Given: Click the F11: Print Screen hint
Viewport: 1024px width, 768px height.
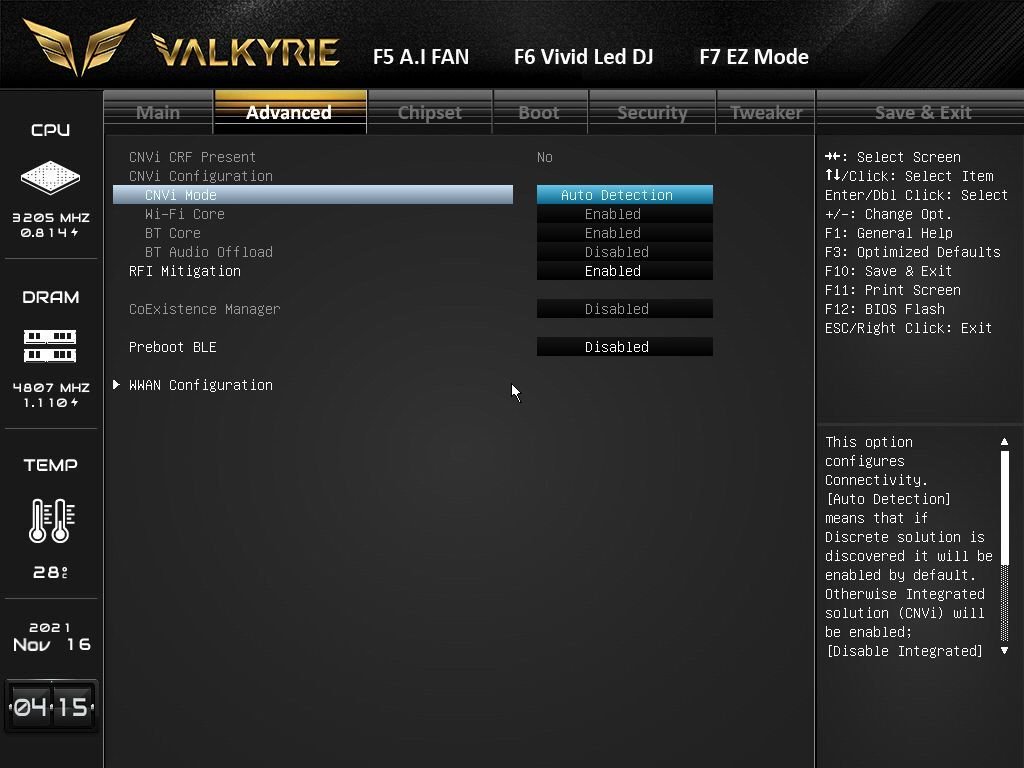Looking at the screenshot, I should [893, 289].
